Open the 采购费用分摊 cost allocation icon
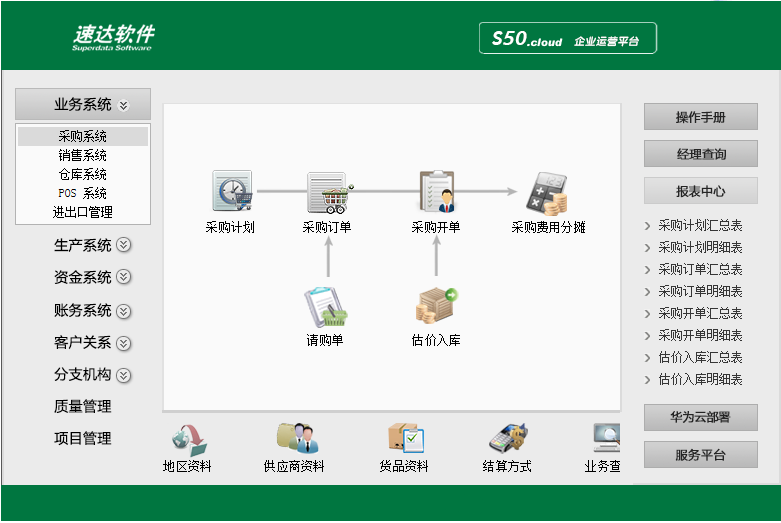This screenshot has height=523, width=781. [547, 193]
